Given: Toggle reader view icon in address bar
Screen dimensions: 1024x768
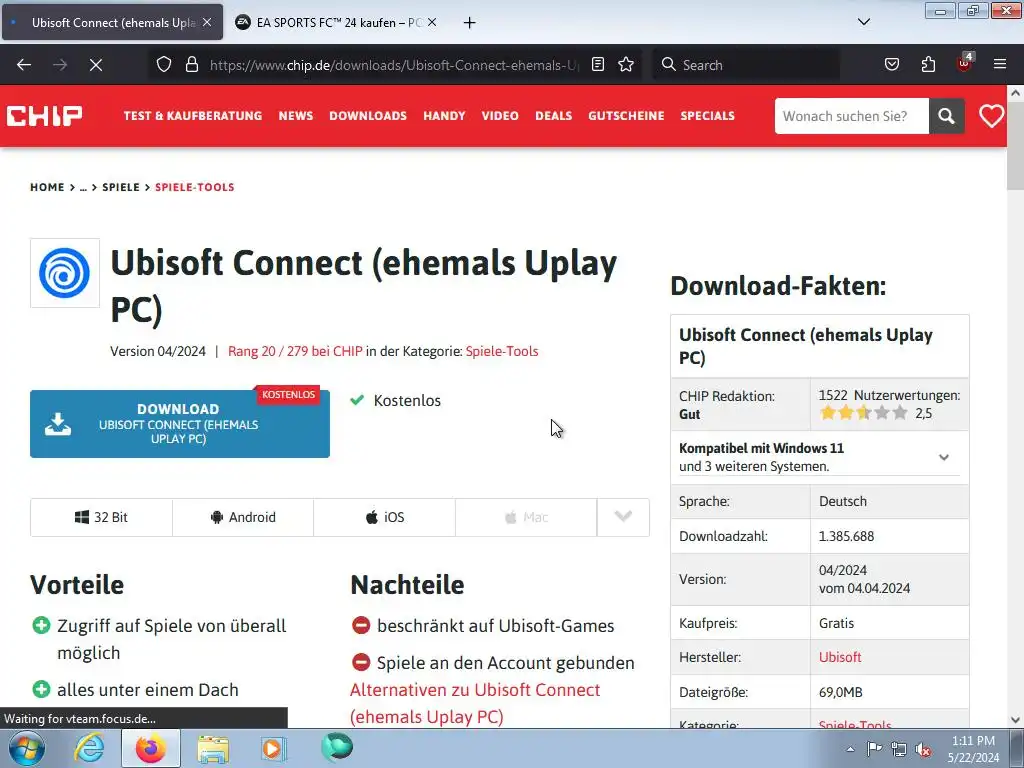Looking at the screenshot, I should coord(598,65).
